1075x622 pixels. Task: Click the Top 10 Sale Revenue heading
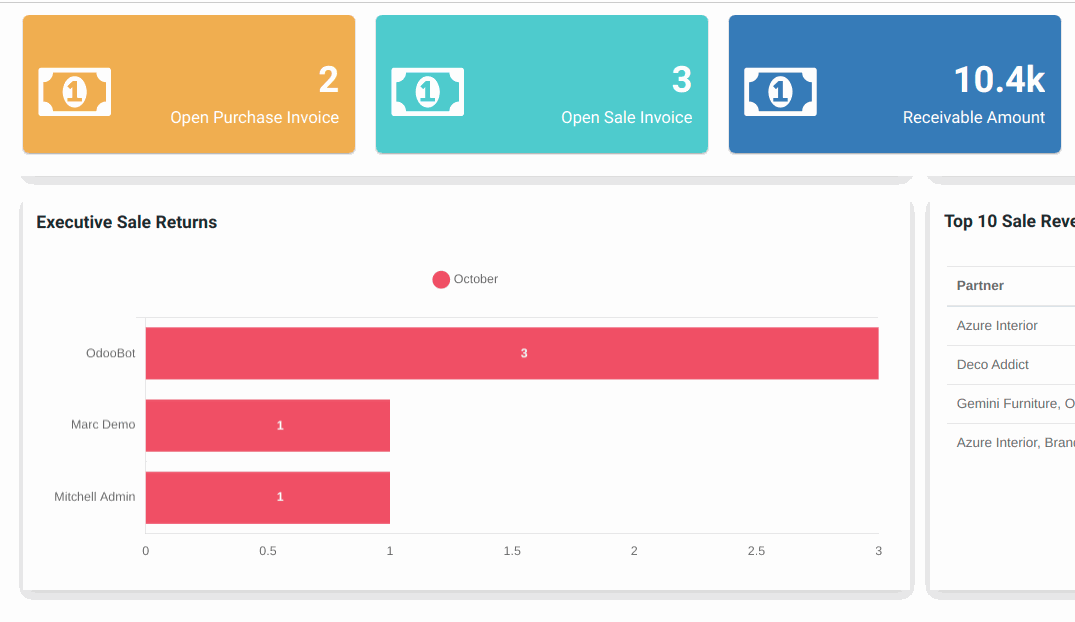tap(1009, 221)
